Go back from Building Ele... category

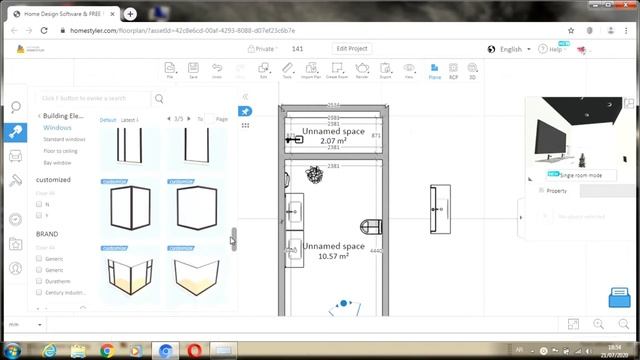[39, 116]
